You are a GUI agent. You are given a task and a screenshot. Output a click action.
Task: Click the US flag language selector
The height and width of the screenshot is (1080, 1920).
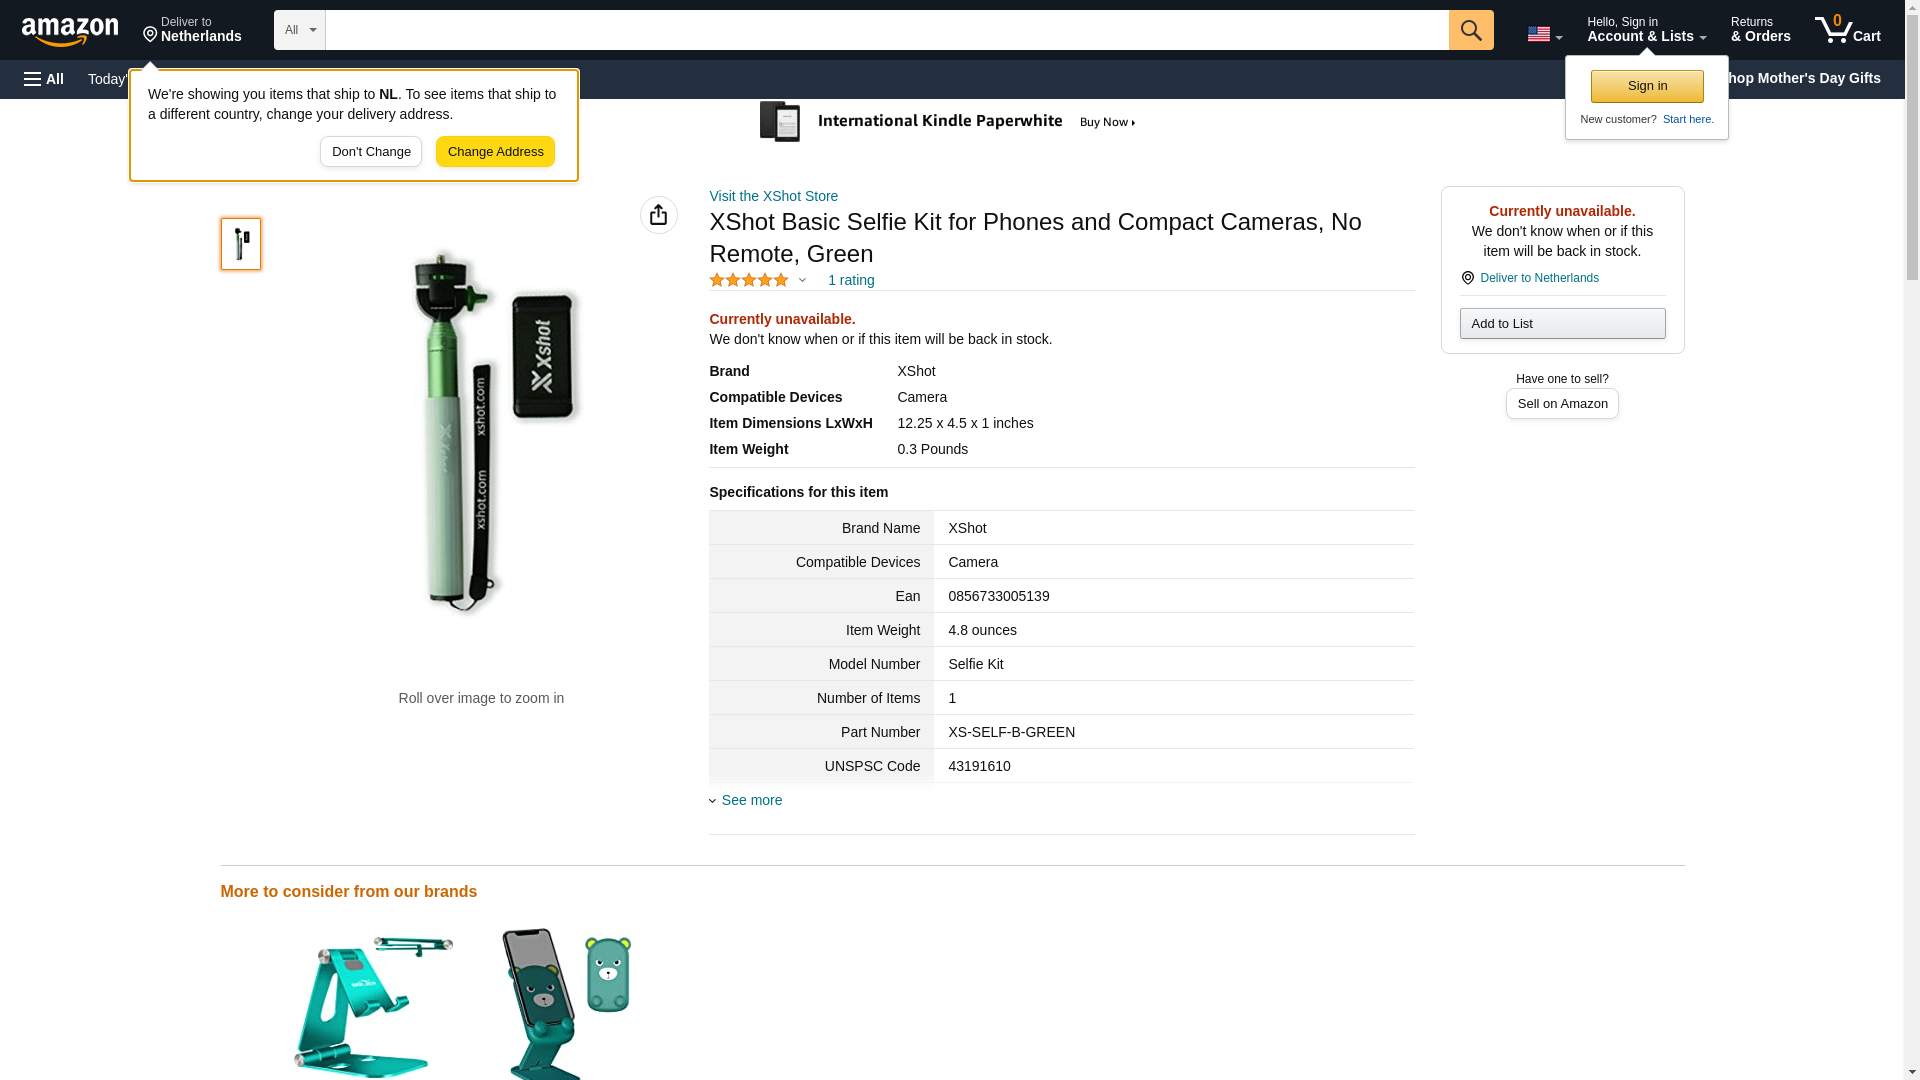pos(1543,34)
